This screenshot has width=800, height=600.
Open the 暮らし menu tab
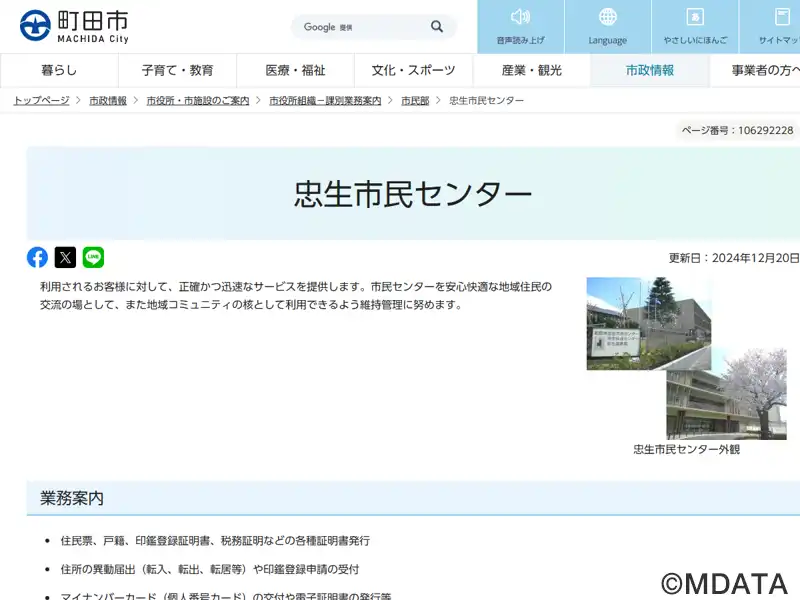pyautogui.click(x=59, y=70)
